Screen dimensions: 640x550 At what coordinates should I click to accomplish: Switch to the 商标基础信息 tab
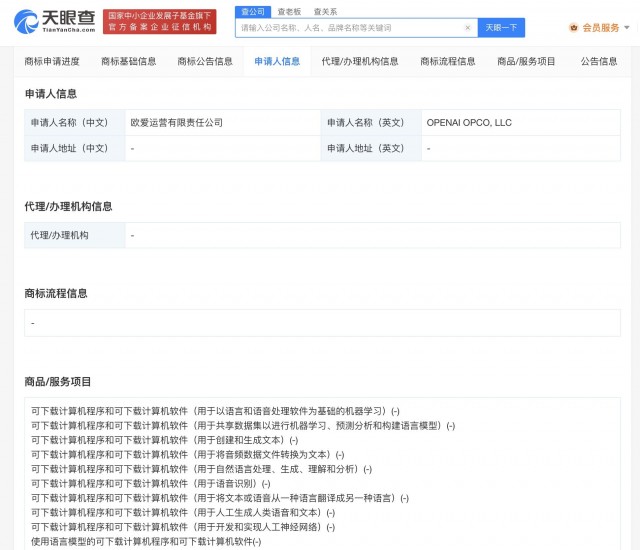(129, 62)
